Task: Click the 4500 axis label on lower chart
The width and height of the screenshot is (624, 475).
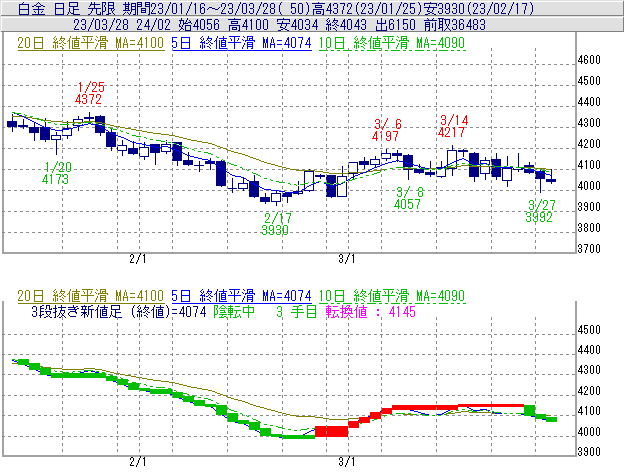Action: coord(589,330)
